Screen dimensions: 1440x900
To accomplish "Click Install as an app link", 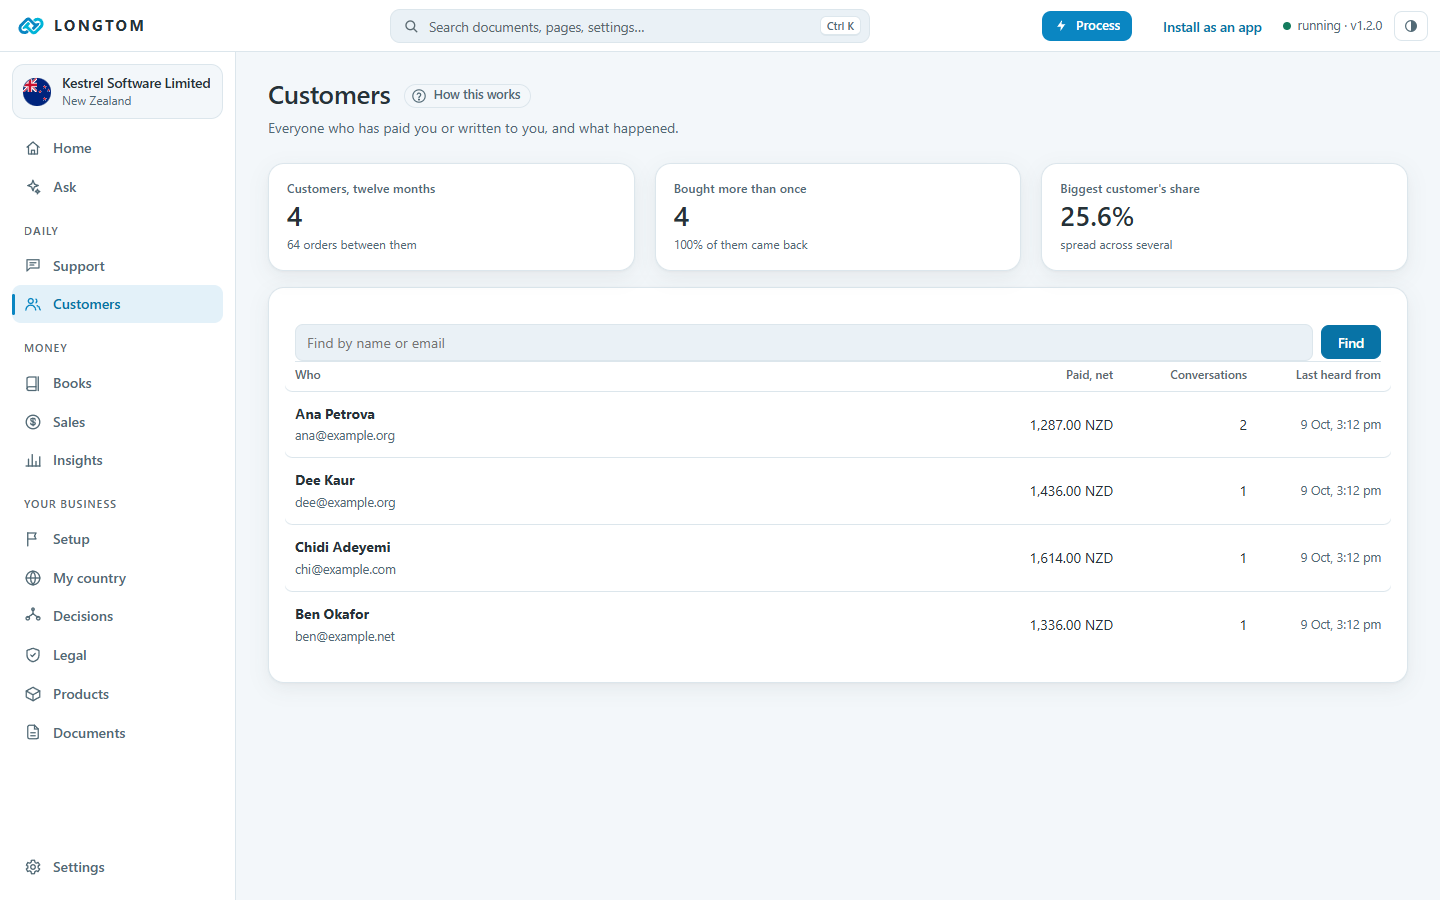I will click(1212, 27).
